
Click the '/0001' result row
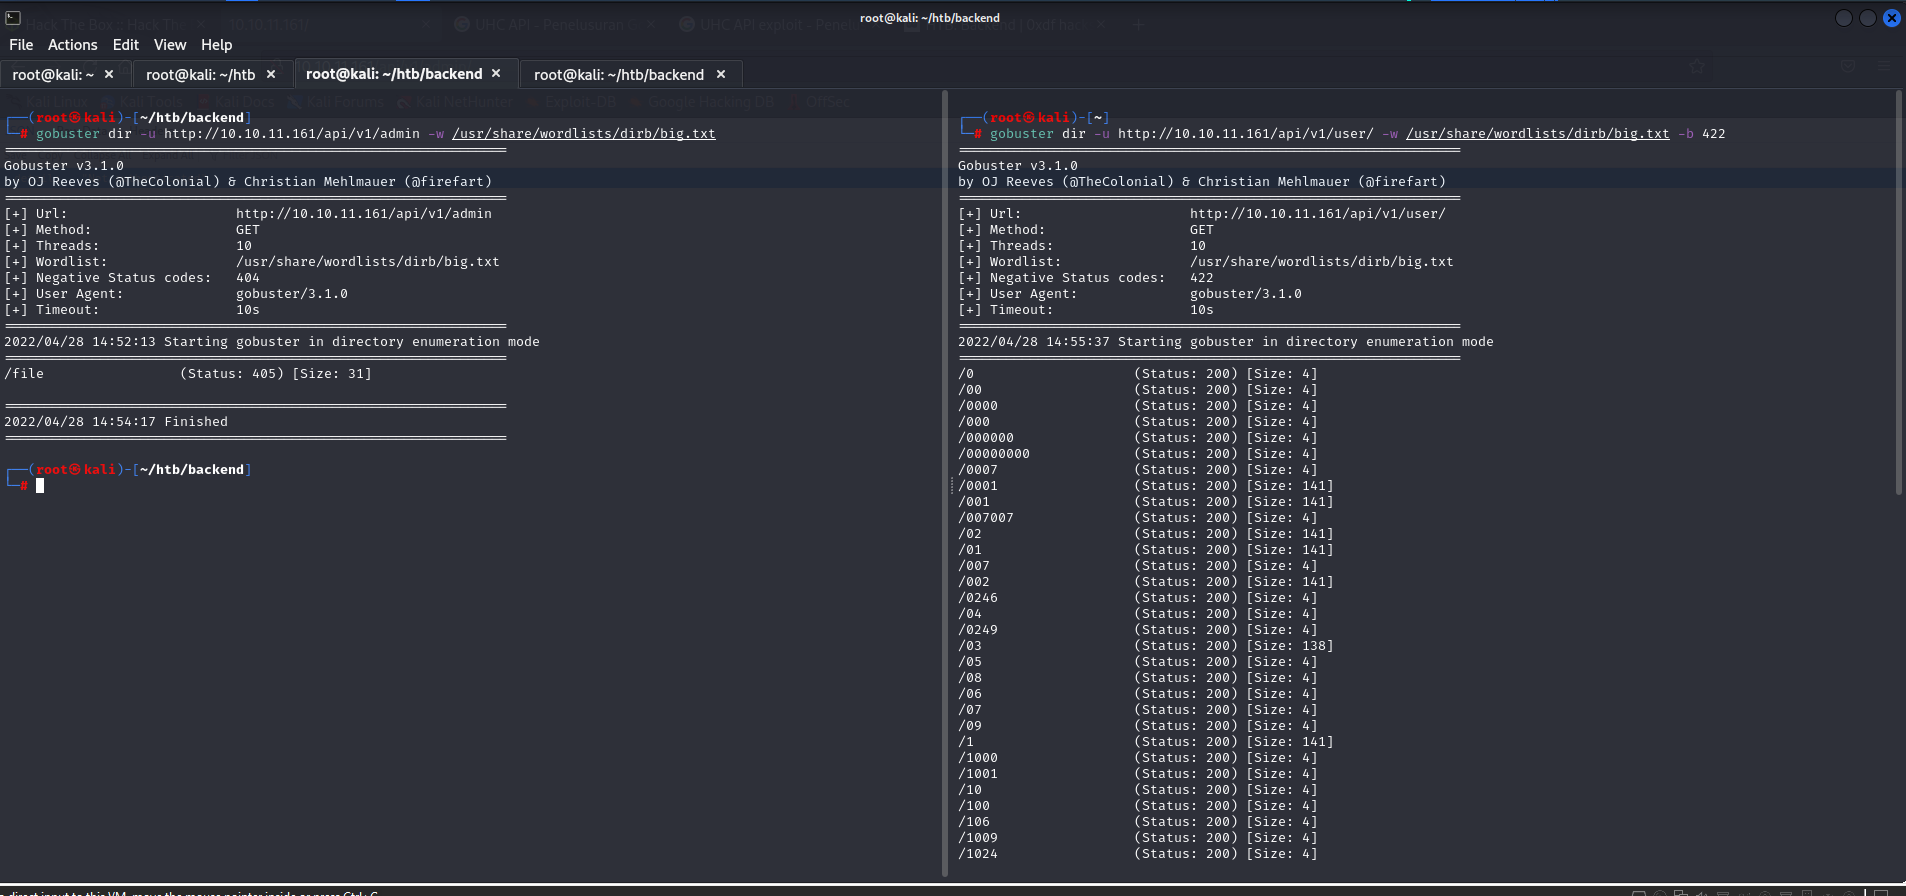pos(1146,486)
